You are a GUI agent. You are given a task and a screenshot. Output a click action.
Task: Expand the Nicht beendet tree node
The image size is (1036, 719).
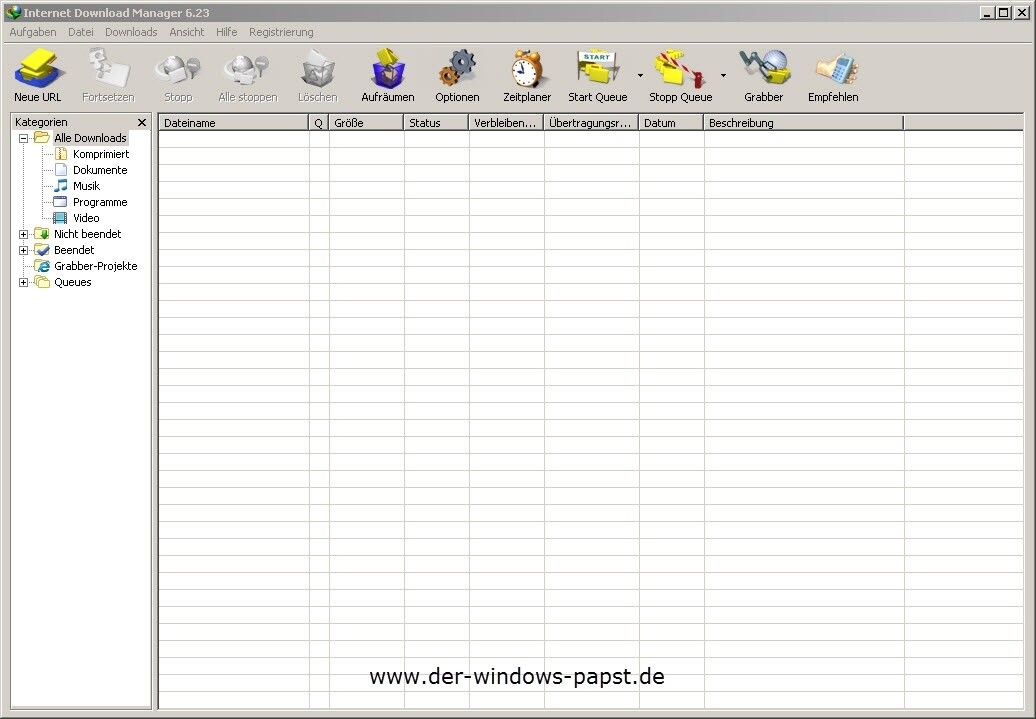24,234
